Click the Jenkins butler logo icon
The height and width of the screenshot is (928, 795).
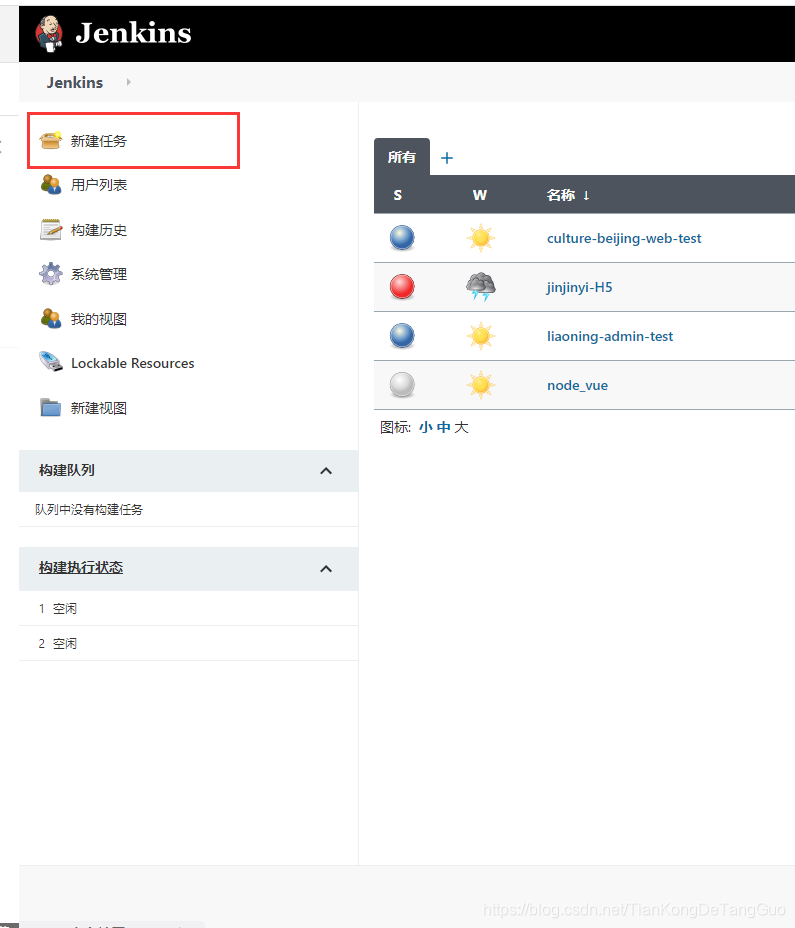[x=49, y=34]
